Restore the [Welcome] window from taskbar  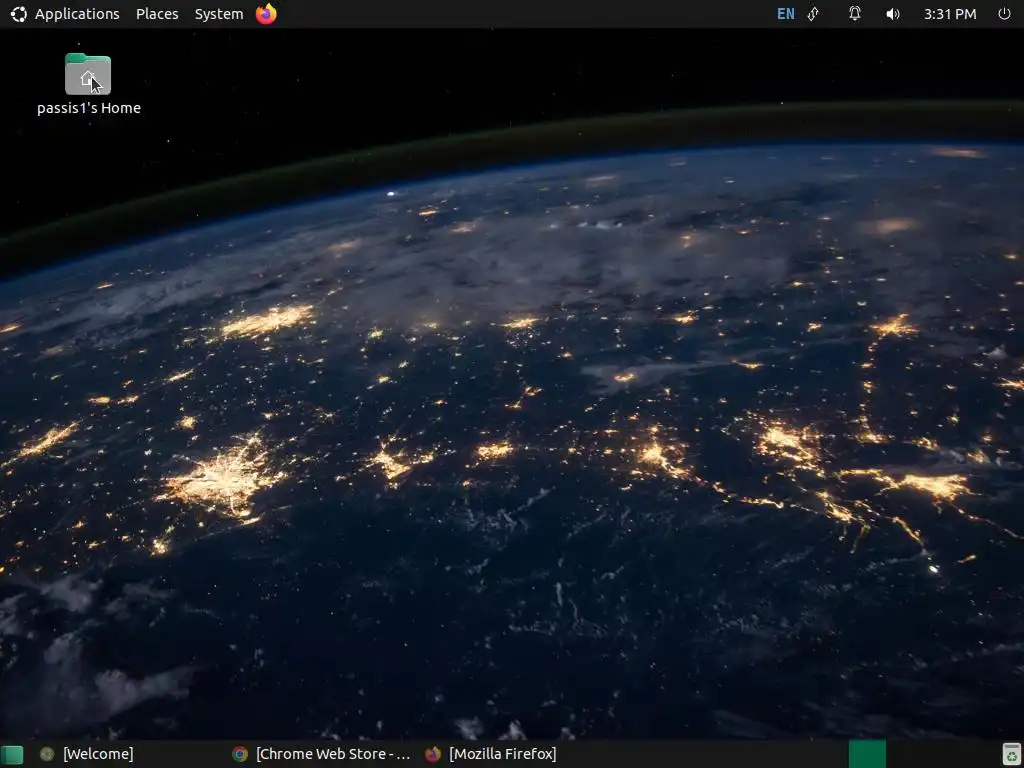coord(87,754)
